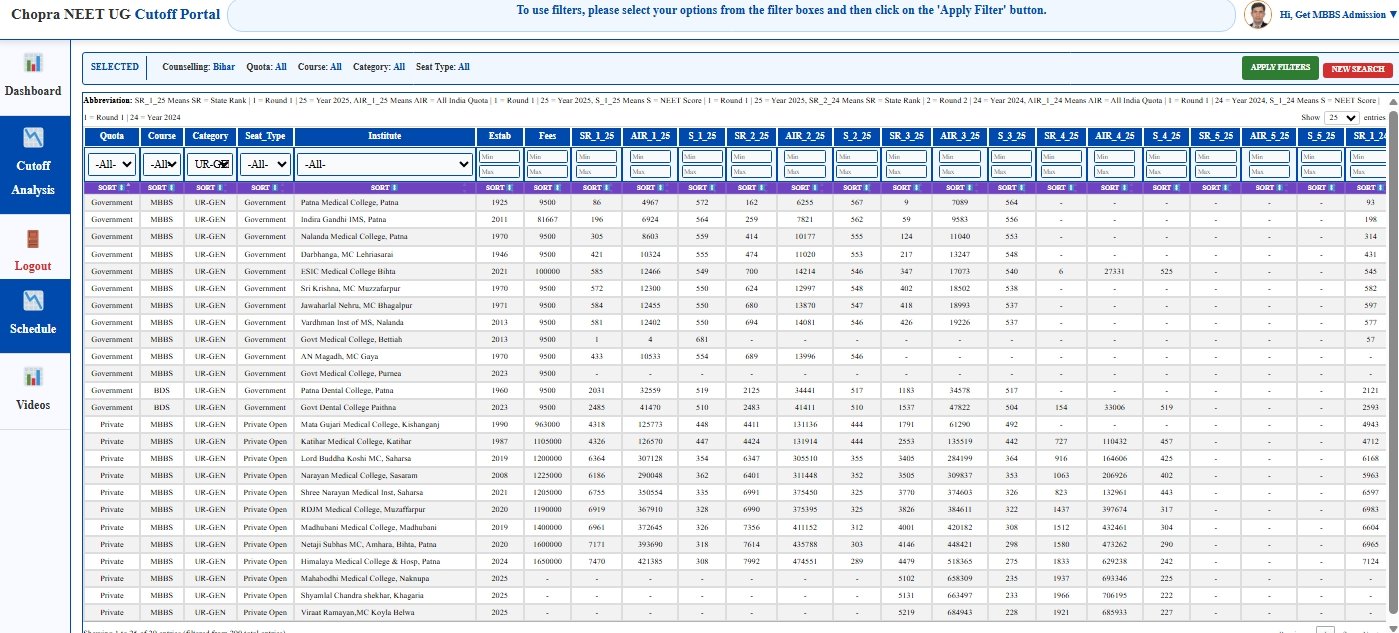The height and width of the screenshot is (633, 1399).
Task: Open the Institute filter dropdown
Action: [x=385, y=164]
